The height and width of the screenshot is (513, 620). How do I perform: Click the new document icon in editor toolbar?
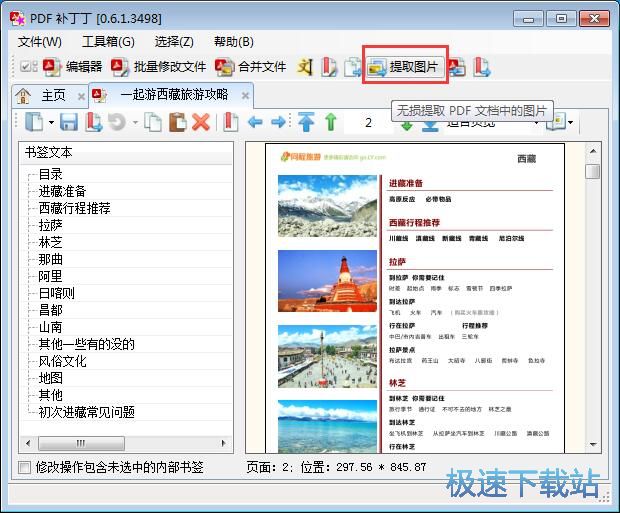pyautogui.click(x=34, y=121)
